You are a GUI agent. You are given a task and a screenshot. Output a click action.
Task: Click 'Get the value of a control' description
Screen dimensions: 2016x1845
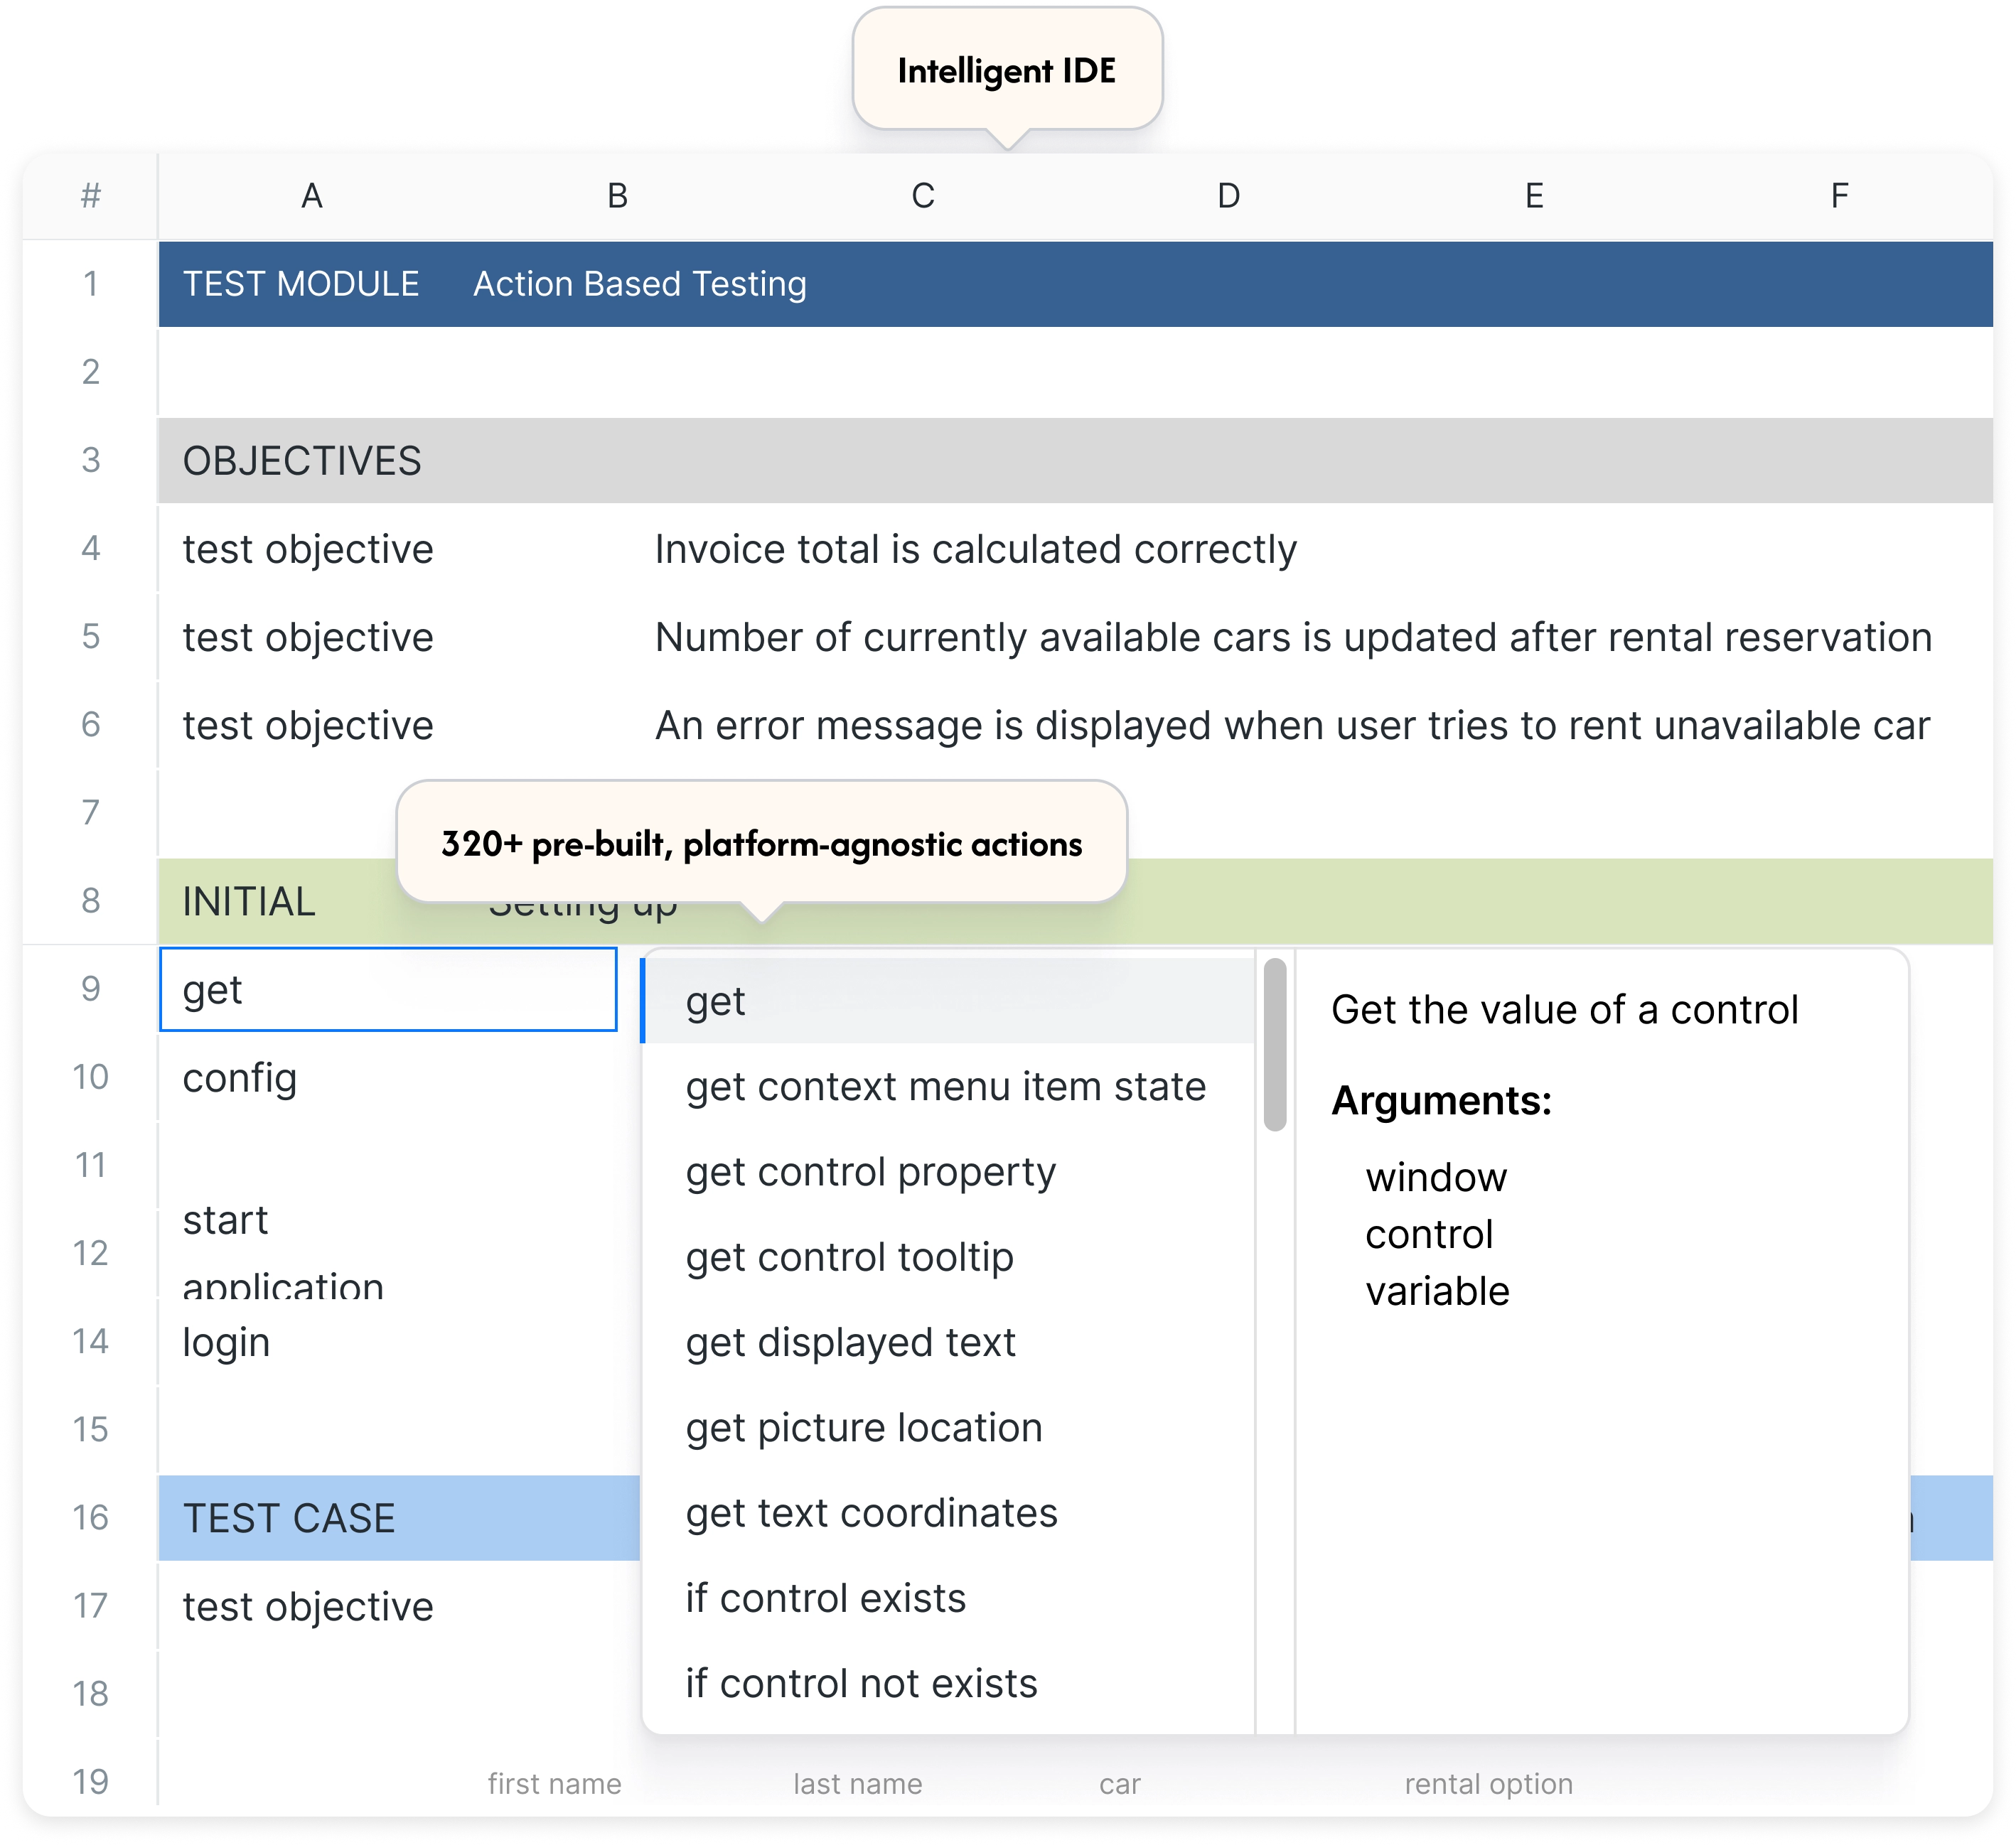1565,1009
